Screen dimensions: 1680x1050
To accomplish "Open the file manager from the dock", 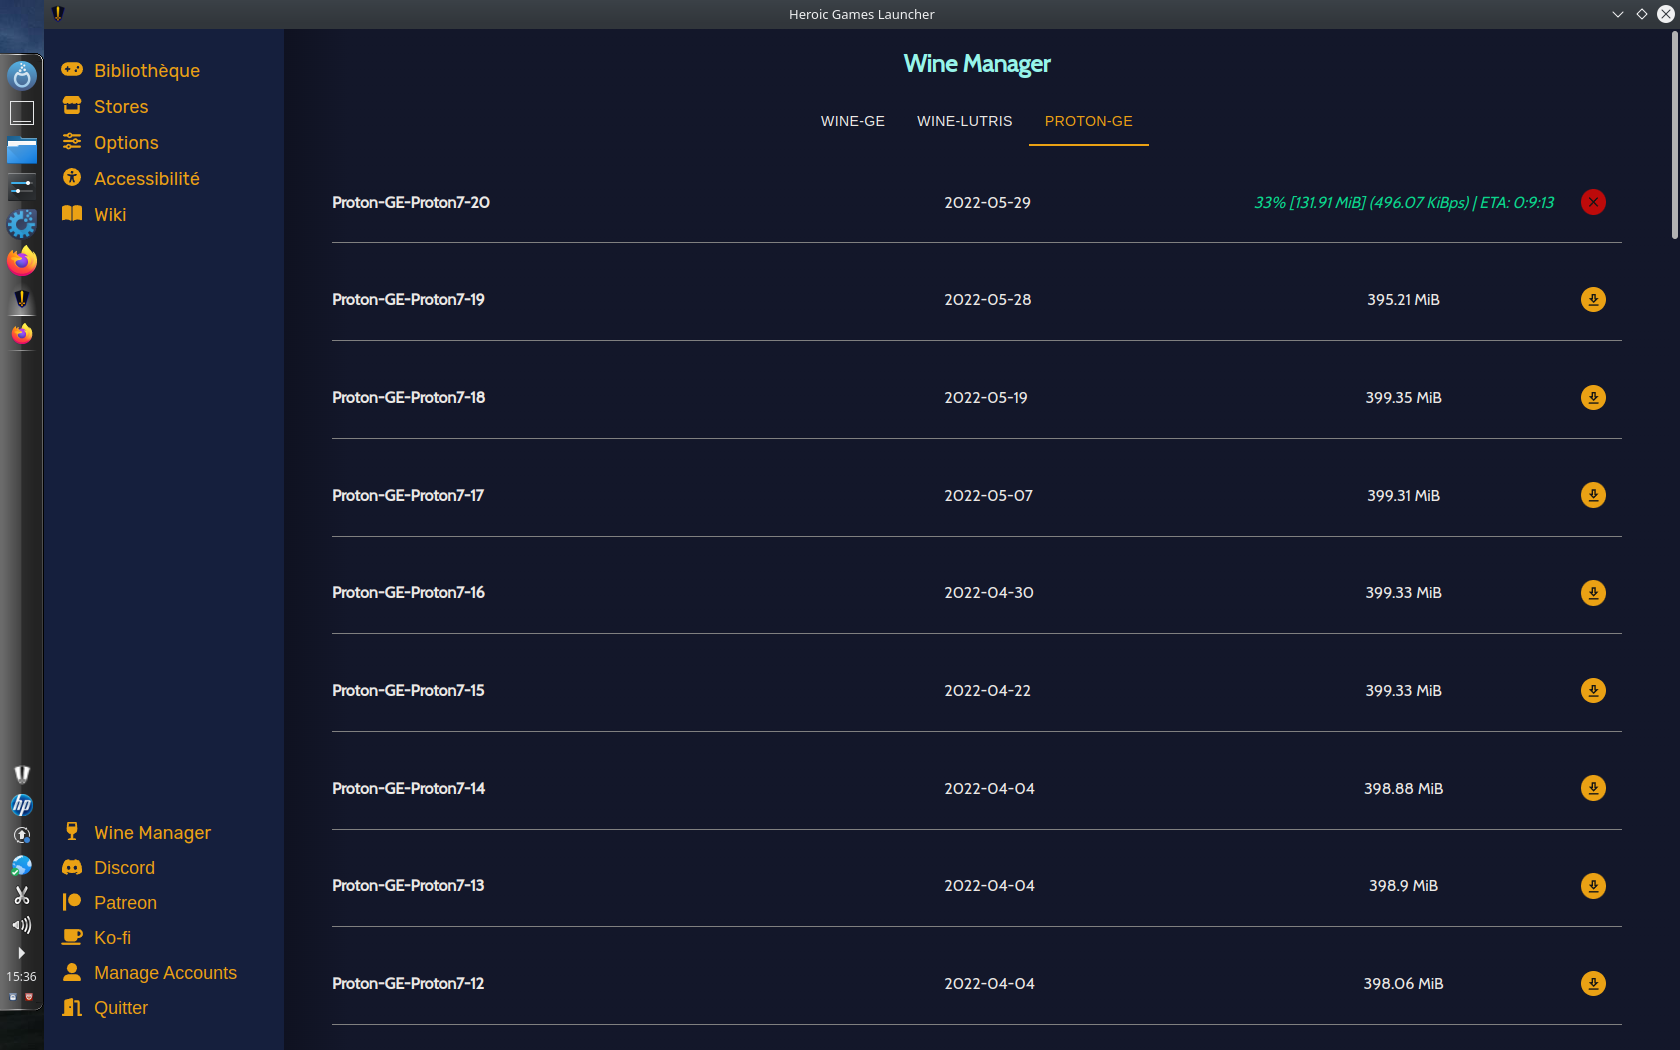I will [22, 150].
